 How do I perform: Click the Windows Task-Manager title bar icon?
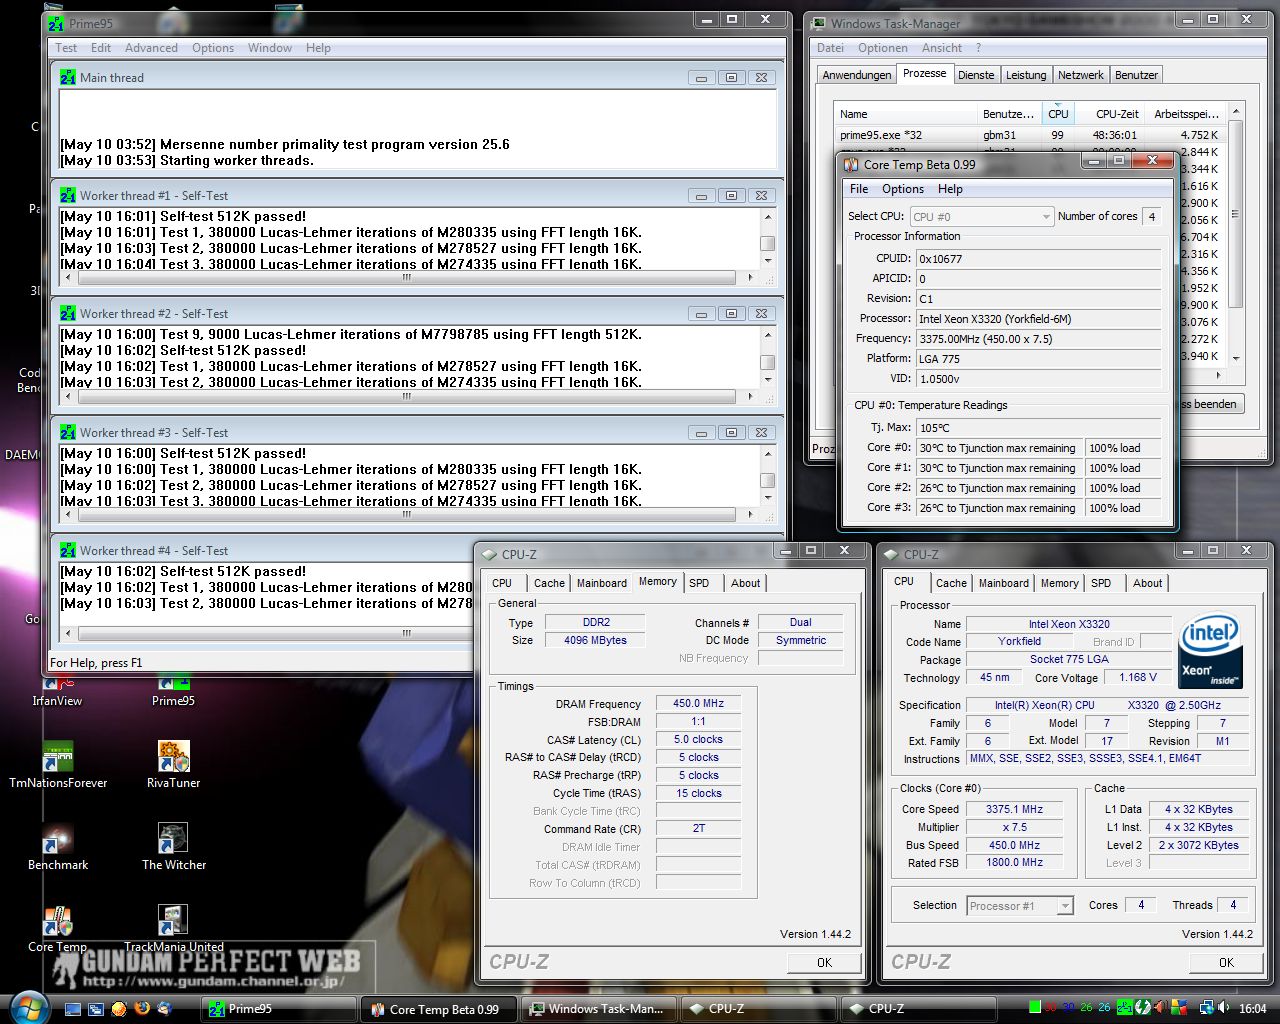point(820,23)
